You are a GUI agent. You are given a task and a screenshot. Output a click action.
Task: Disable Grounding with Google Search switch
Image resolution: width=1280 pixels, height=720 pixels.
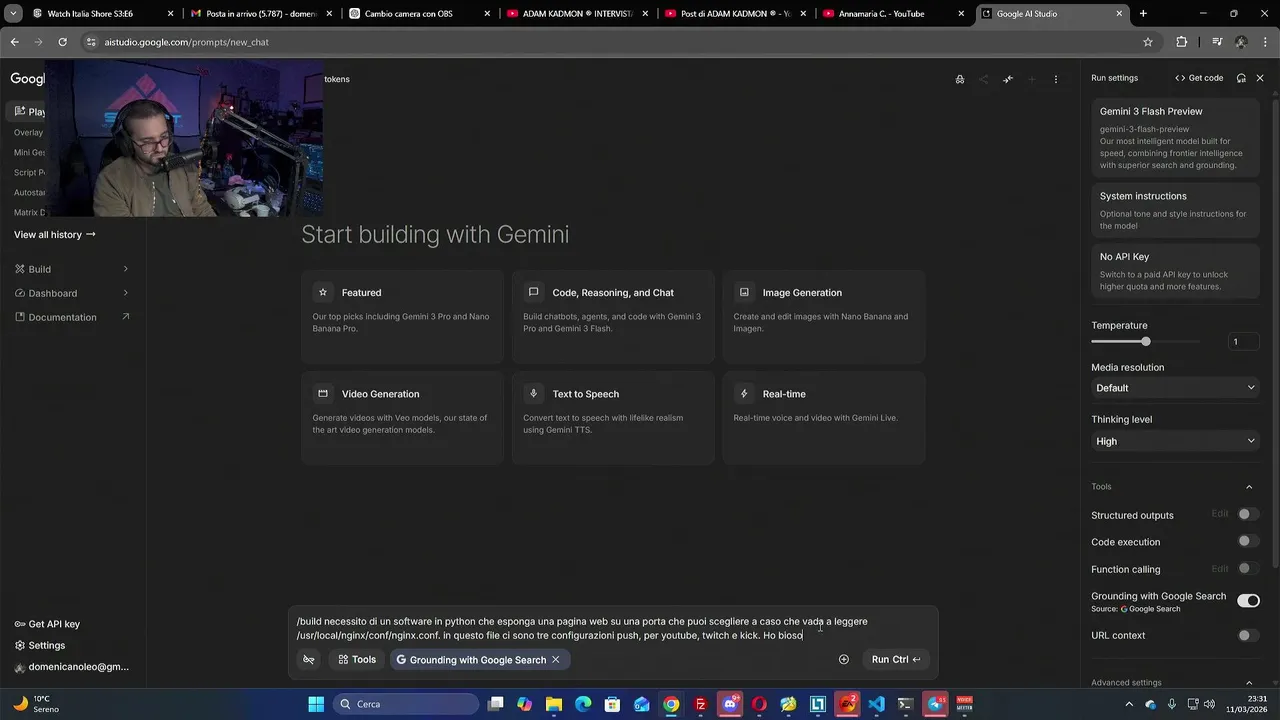[1248, 601]
